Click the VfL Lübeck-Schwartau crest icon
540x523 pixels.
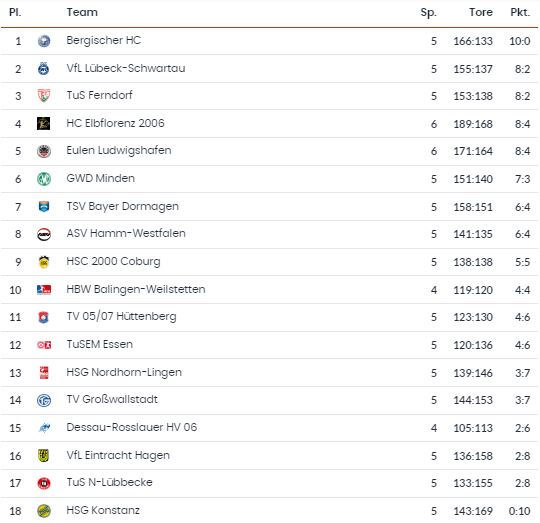[43, 69]
